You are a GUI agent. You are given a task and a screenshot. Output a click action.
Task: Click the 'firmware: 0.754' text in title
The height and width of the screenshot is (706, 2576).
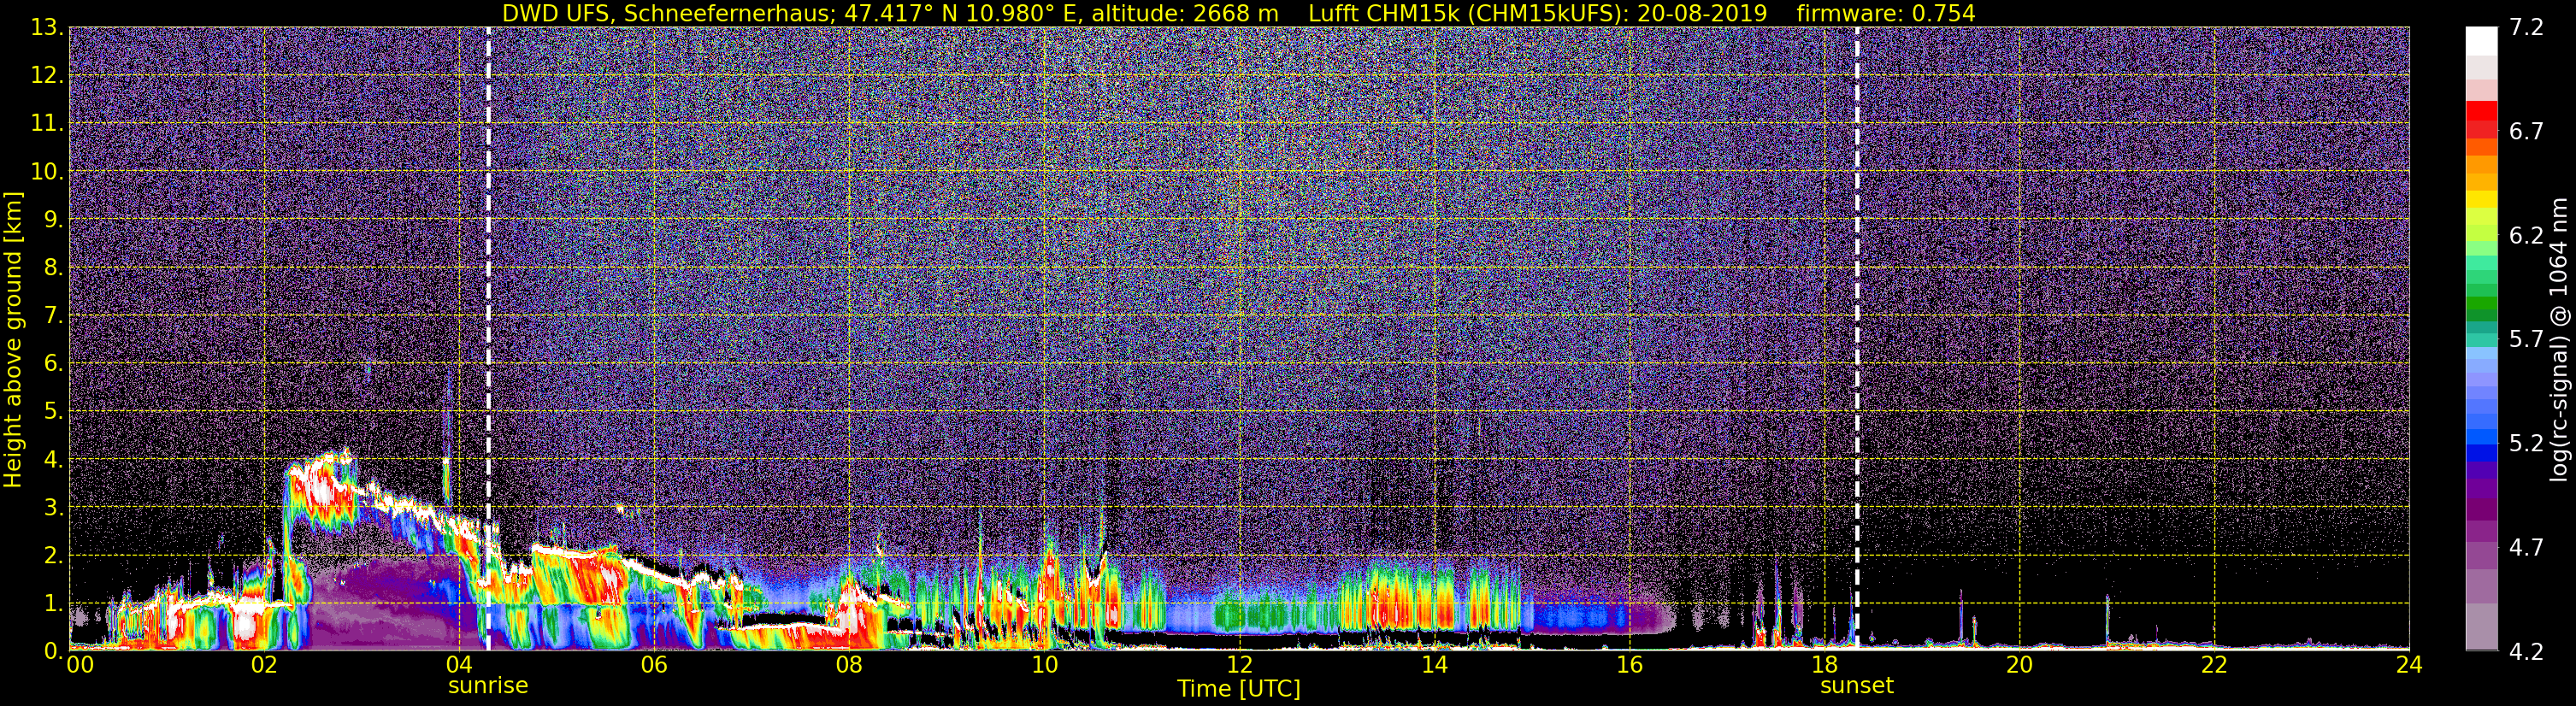pos(1885,13)
